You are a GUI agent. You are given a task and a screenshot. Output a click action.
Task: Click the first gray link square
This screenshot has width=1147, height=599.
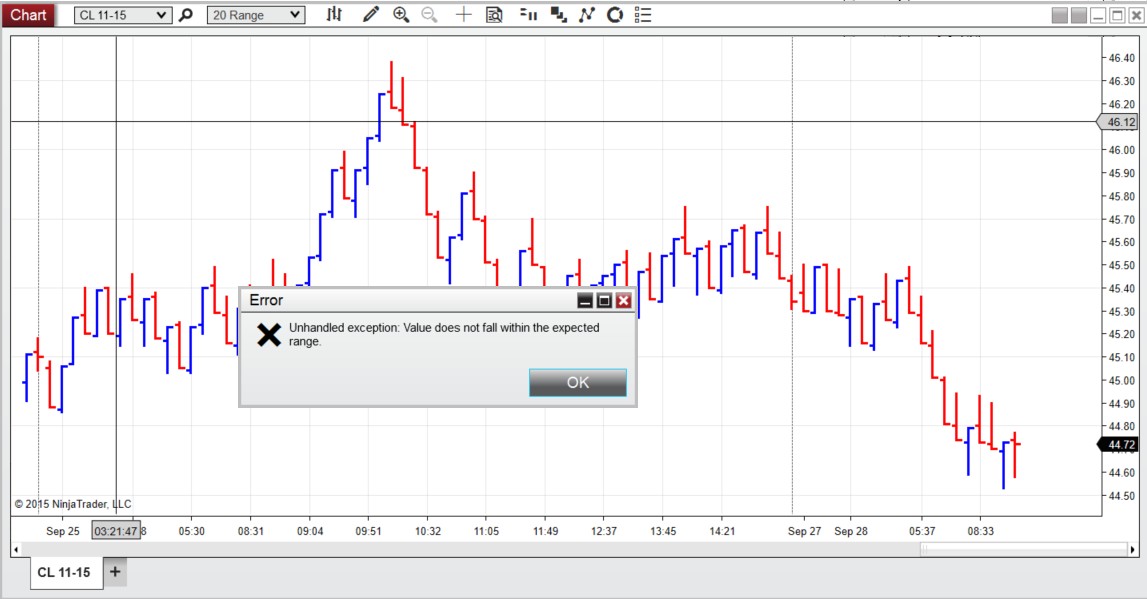[x=1059, y=15]
